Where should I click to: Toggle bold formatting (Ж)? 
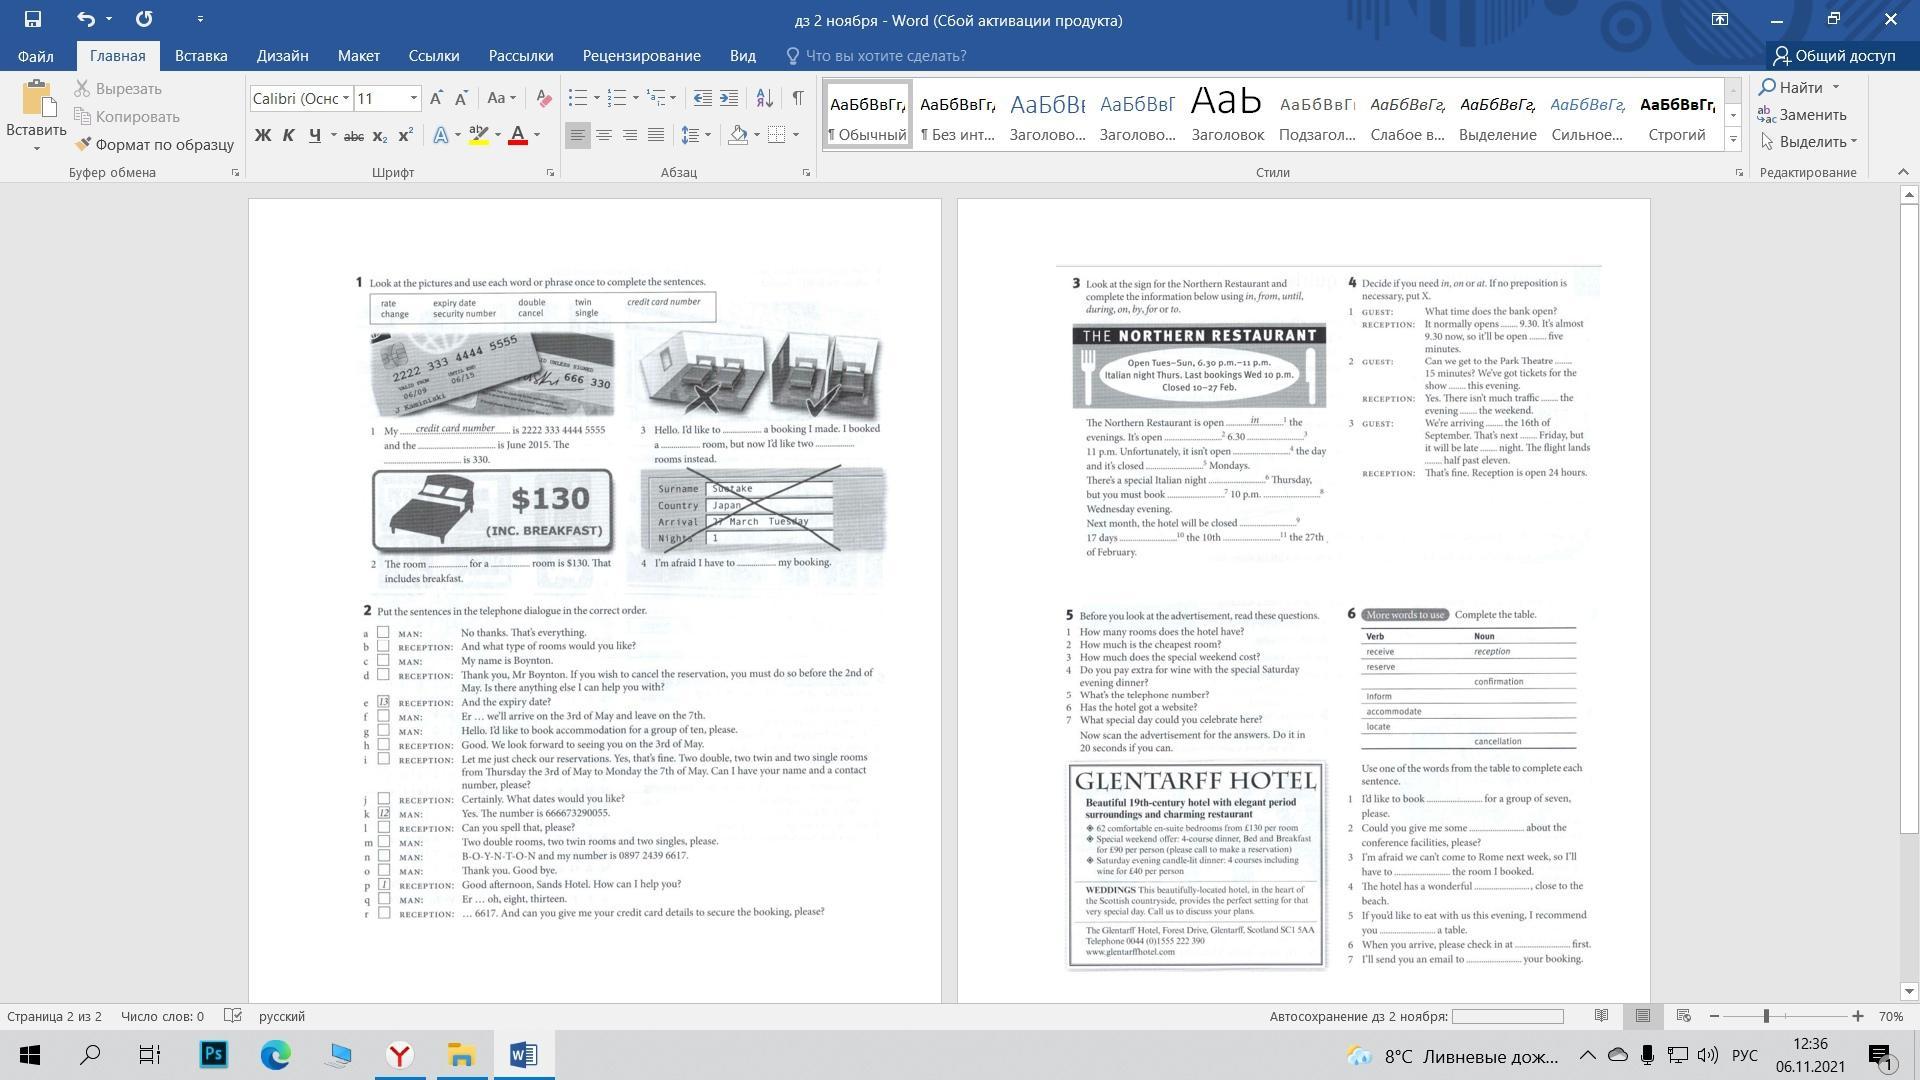(x=263, y=135)
